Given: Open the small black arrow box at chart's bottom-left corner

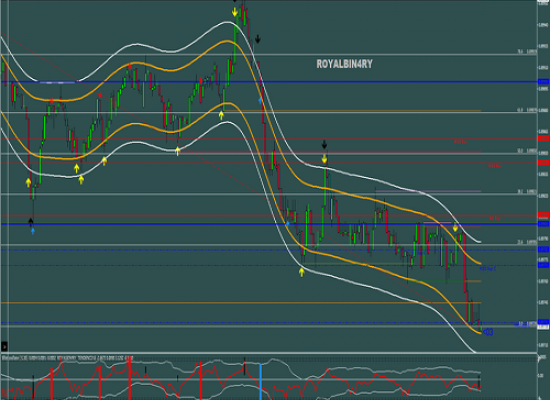Looking at the screenshot, I should pos(4,347).
